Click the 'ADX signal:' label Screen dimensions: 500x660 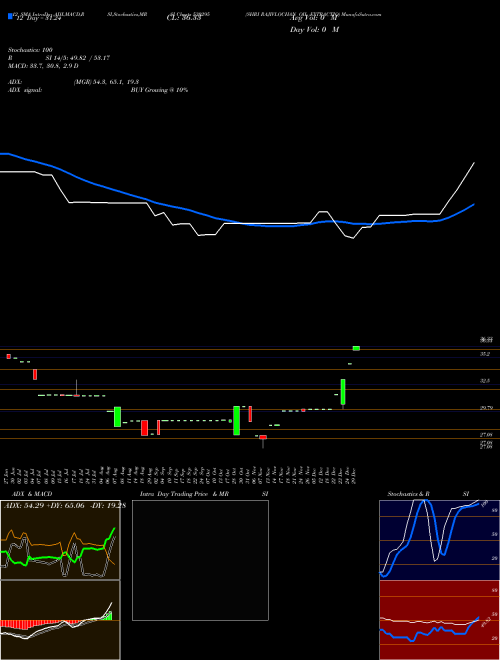[x=25, y=90]
